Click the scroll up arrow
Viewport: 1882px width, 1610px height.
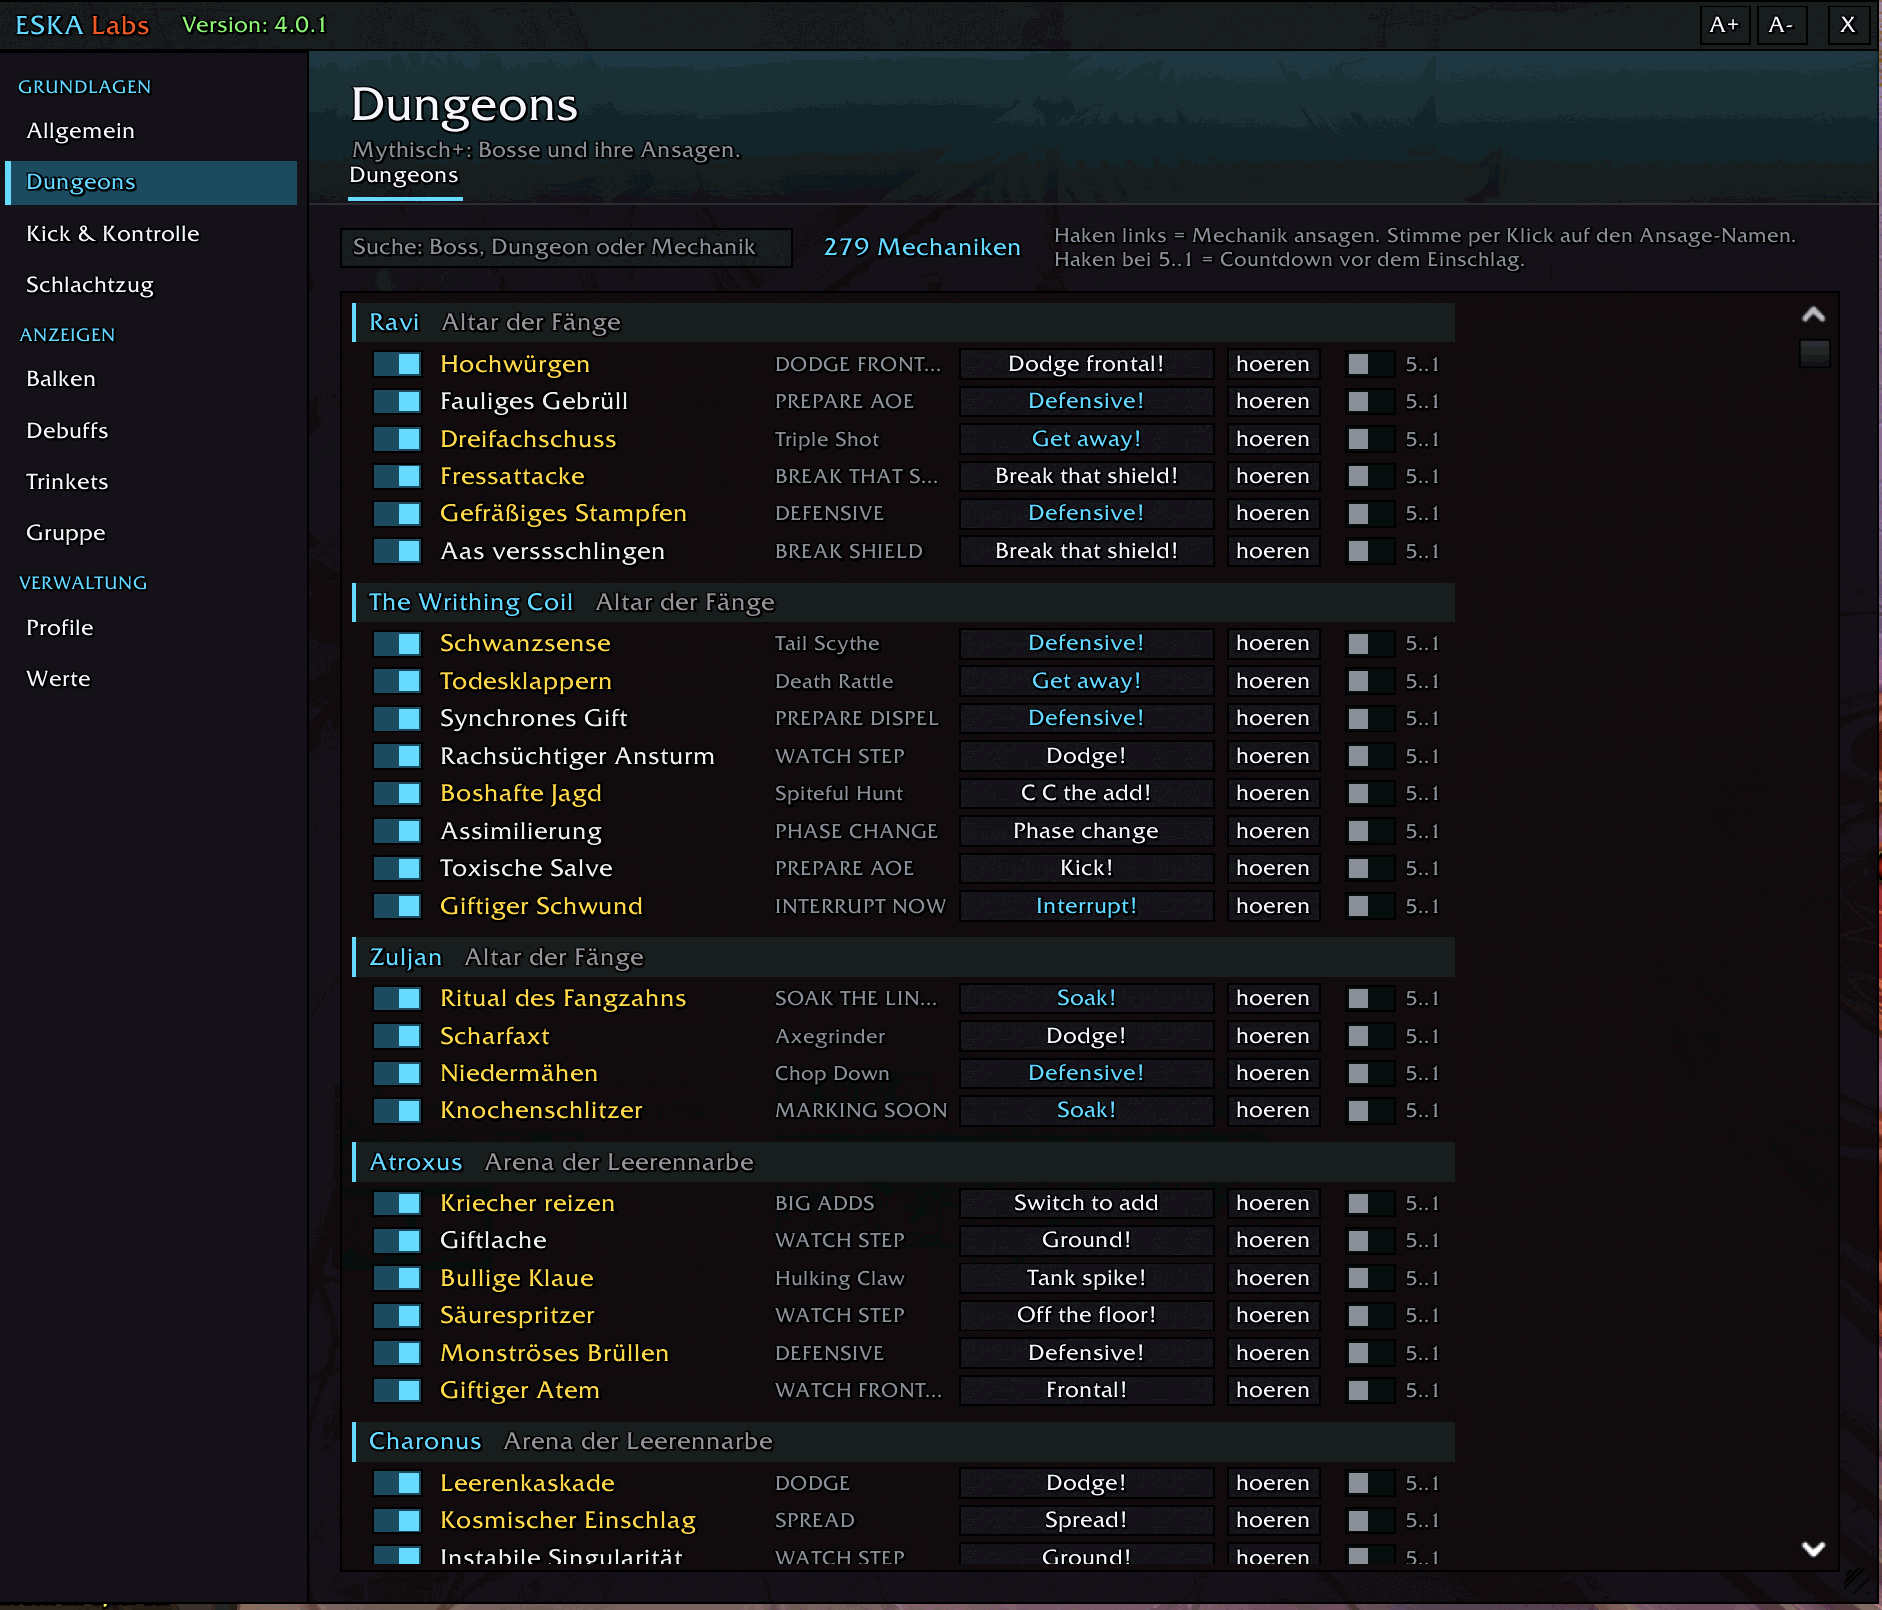coord(1813,315)
